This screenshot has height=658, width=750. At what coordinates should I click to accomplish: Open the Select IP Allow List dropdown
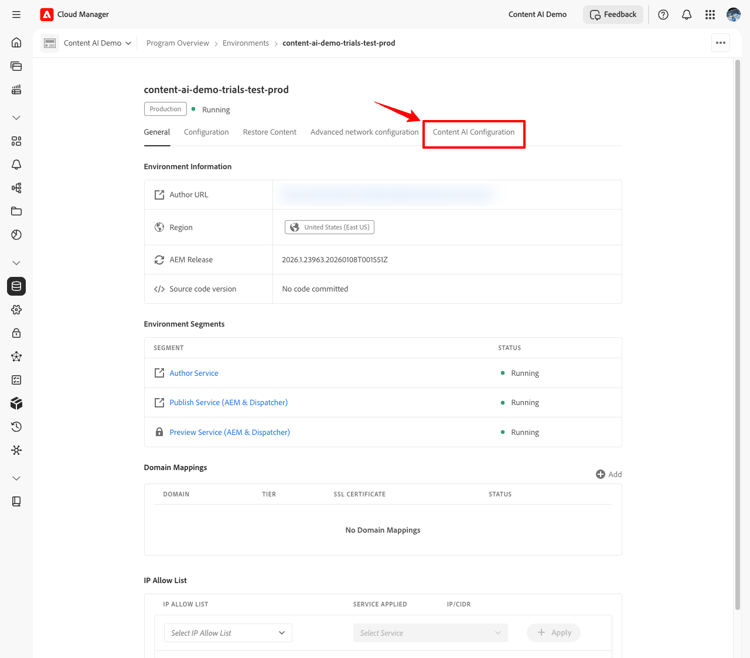click(x=228, y=633)
